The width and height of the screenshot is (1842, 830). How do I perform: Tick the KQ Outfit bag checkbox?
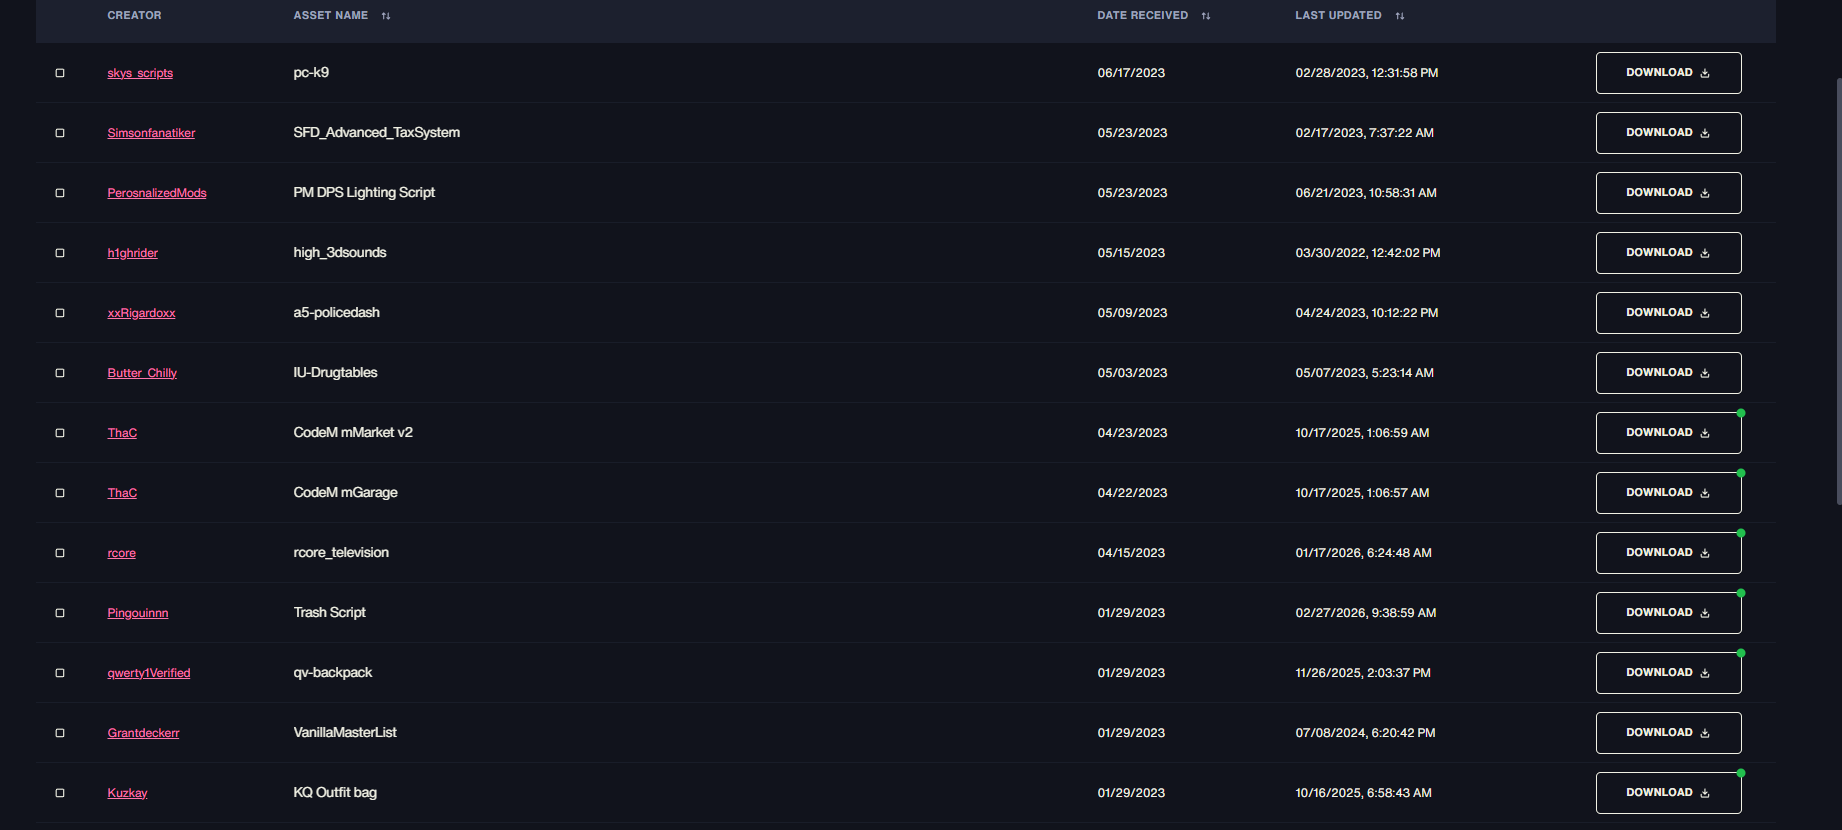point(60,793)
